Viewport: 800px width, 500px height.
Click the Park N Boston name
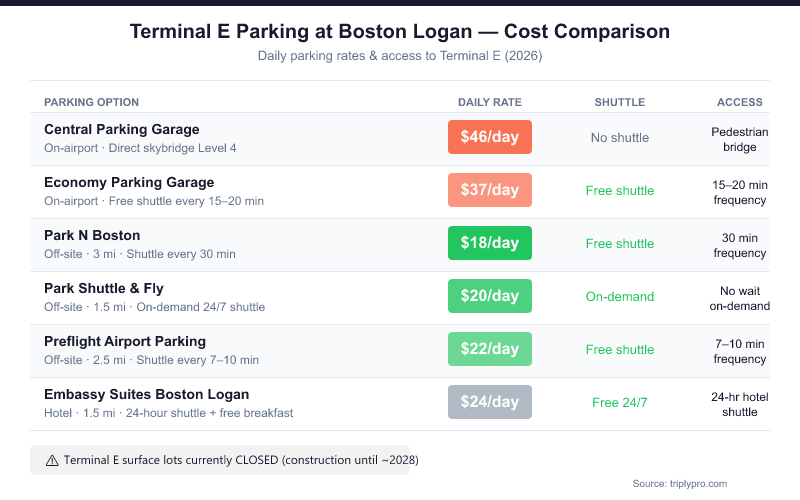click(92, 235)
